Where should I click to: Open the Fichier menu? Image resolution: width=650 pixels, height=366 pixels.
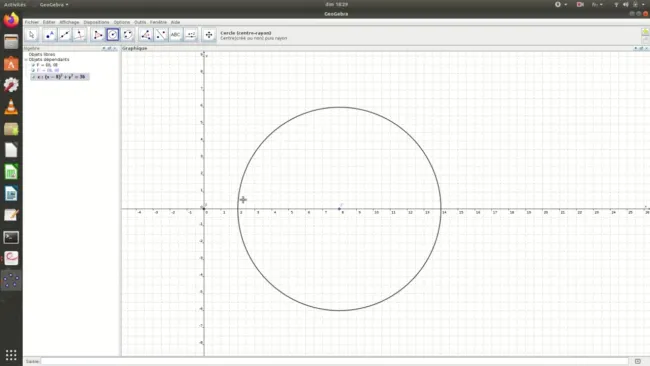(x=32, y=22)
